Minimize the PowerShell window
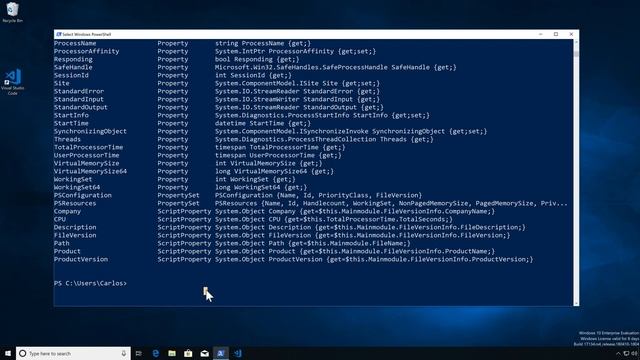 pos(541,34)
